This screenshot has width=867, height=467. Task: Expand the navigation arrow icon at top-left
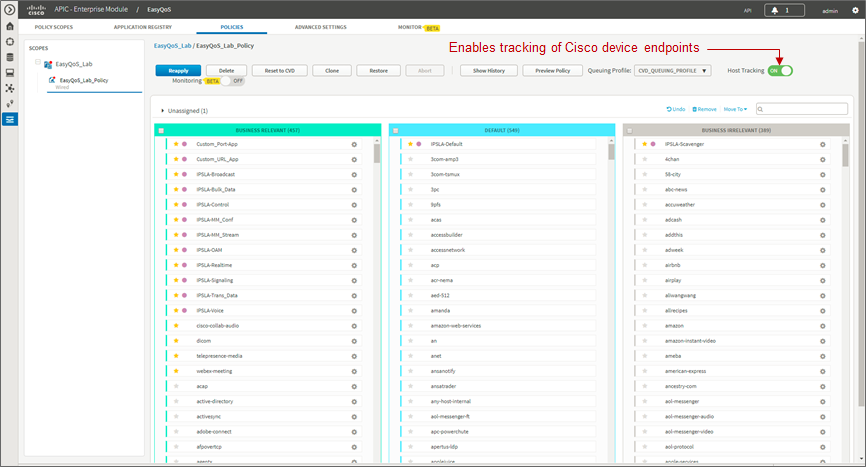coord(9,9)
